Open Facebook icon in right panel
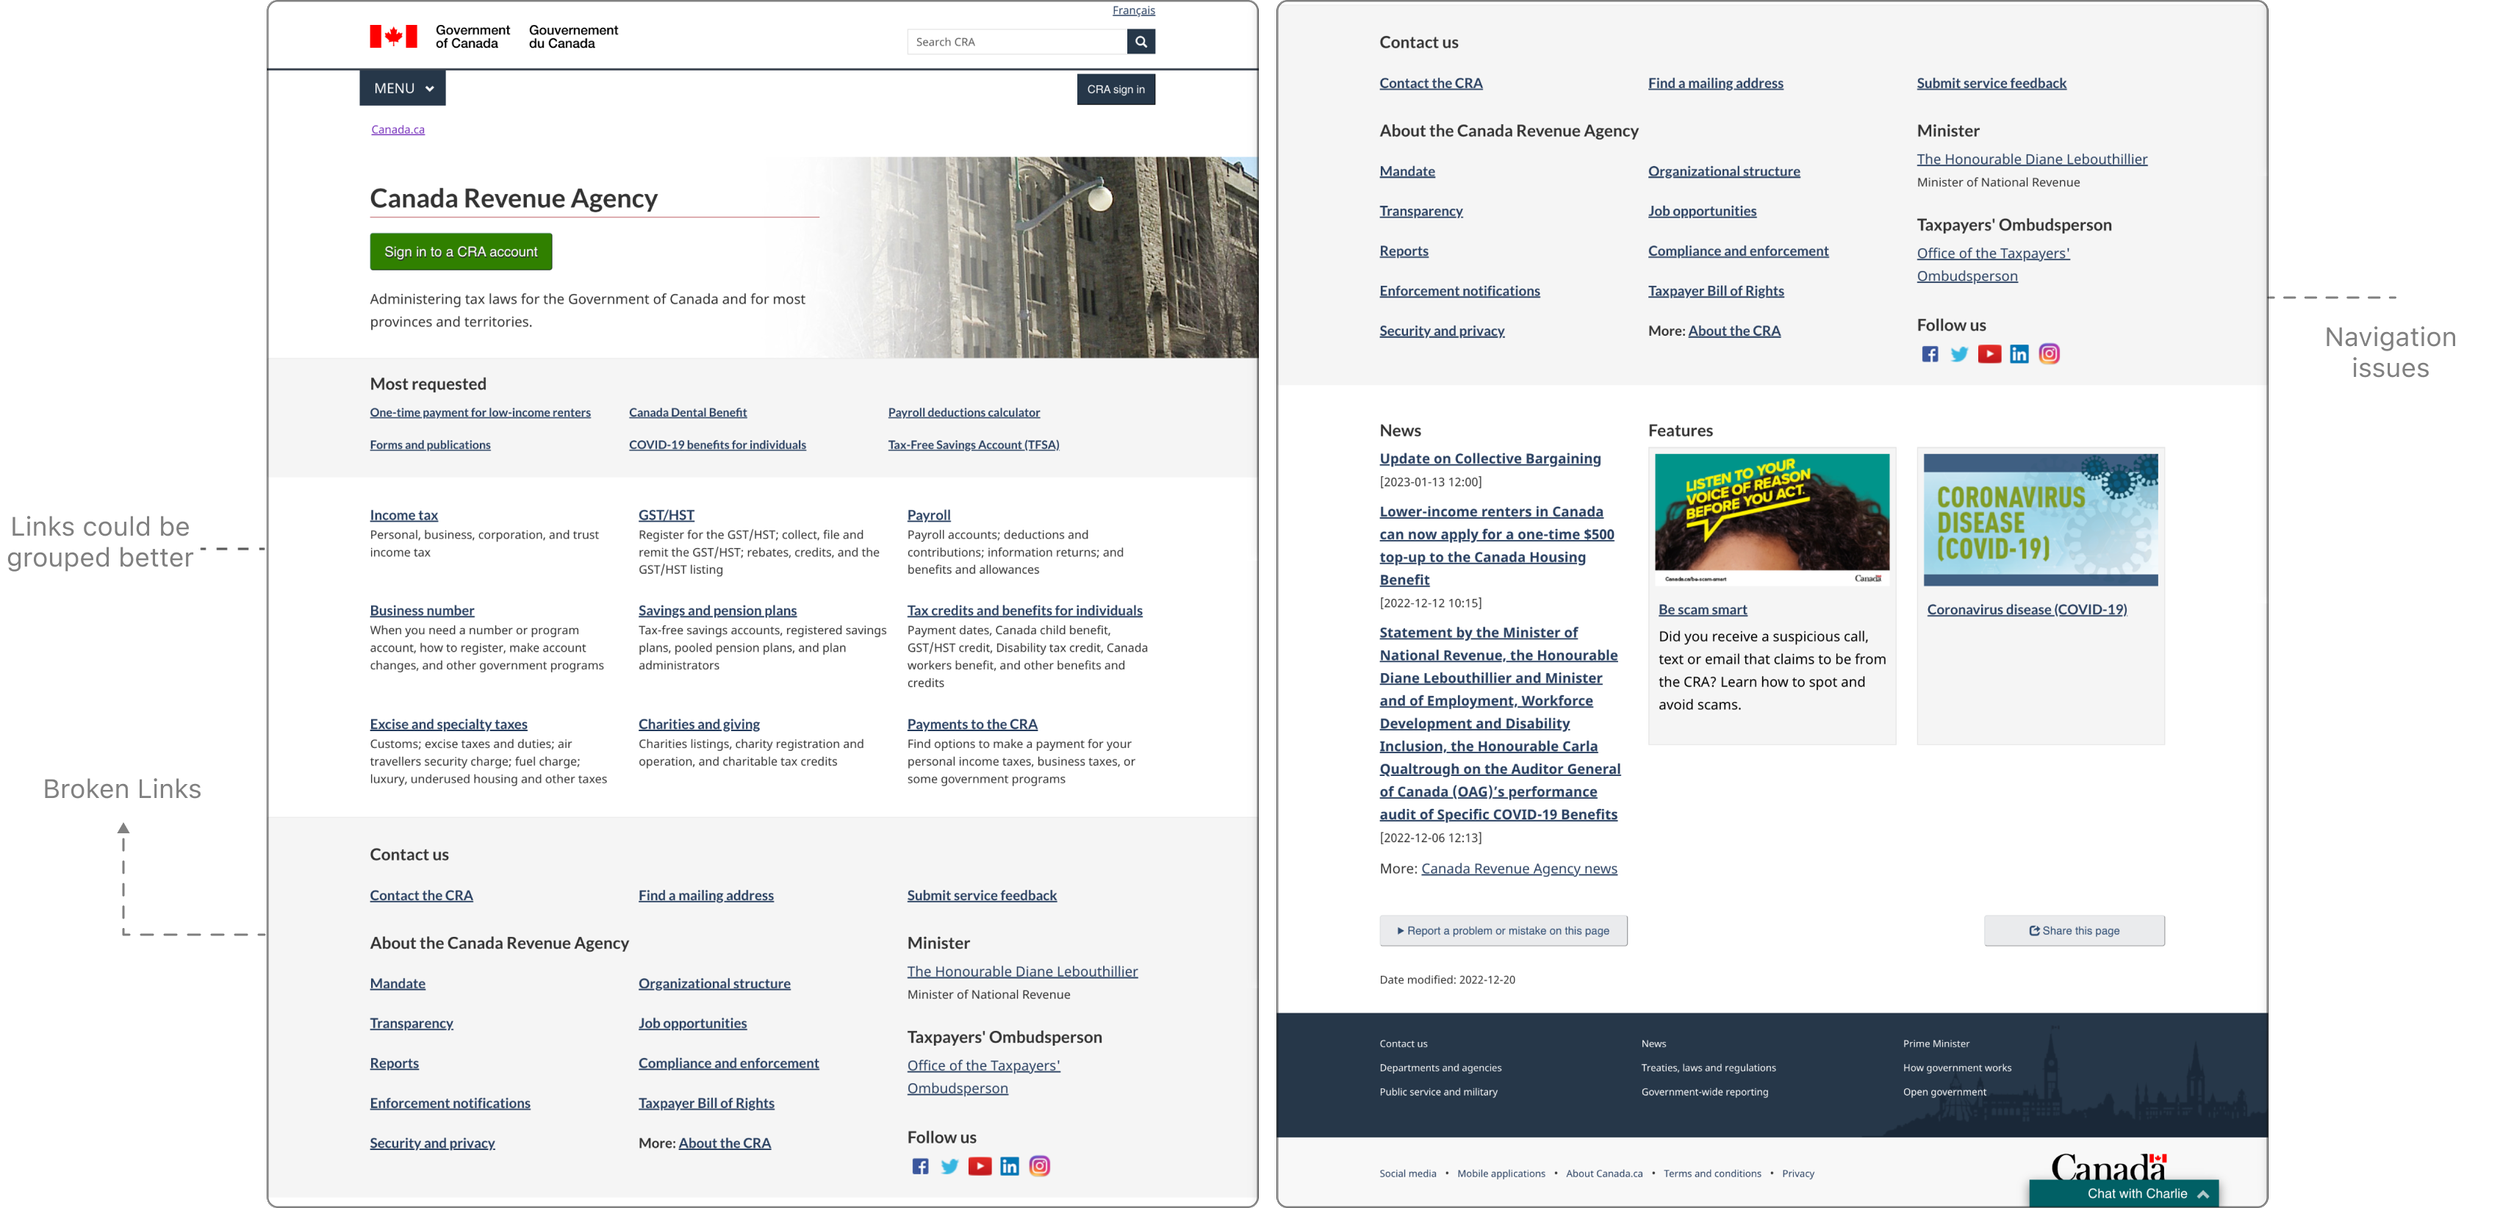 tap(1930, 354)
